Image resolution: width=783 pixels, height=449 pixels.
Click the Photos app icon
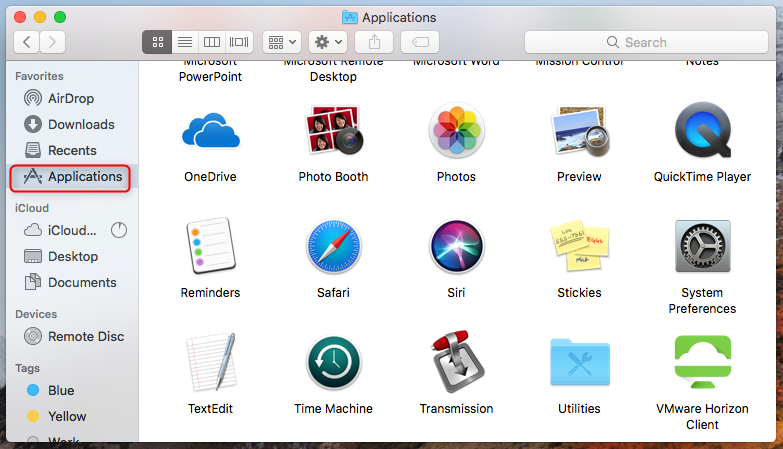(456, 130)
